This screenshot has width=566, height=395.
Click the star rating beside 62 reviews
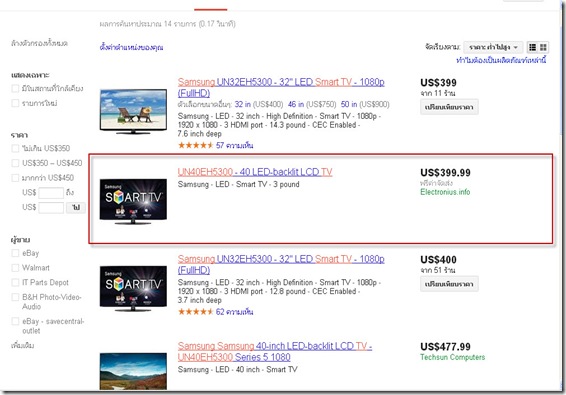[x=196, y=312]
